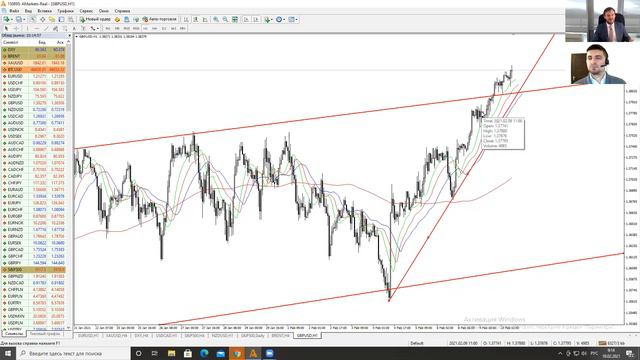640x360 pixels.
Task: Open File Explorer from the taskbar
Action: tap(171, 353)
